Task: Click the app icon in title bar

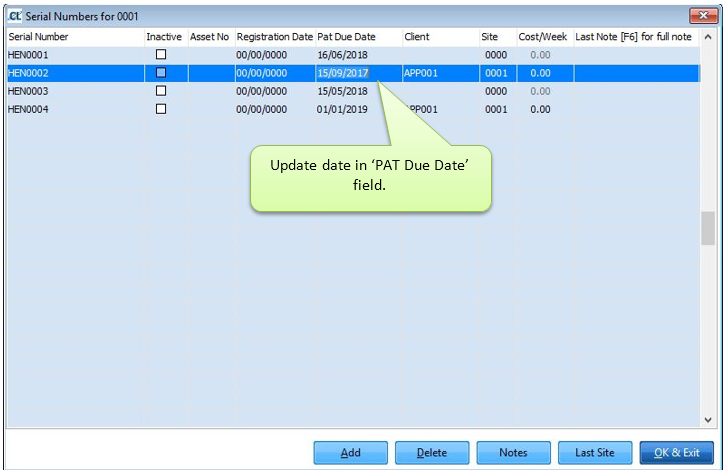Action: [15, 15]
